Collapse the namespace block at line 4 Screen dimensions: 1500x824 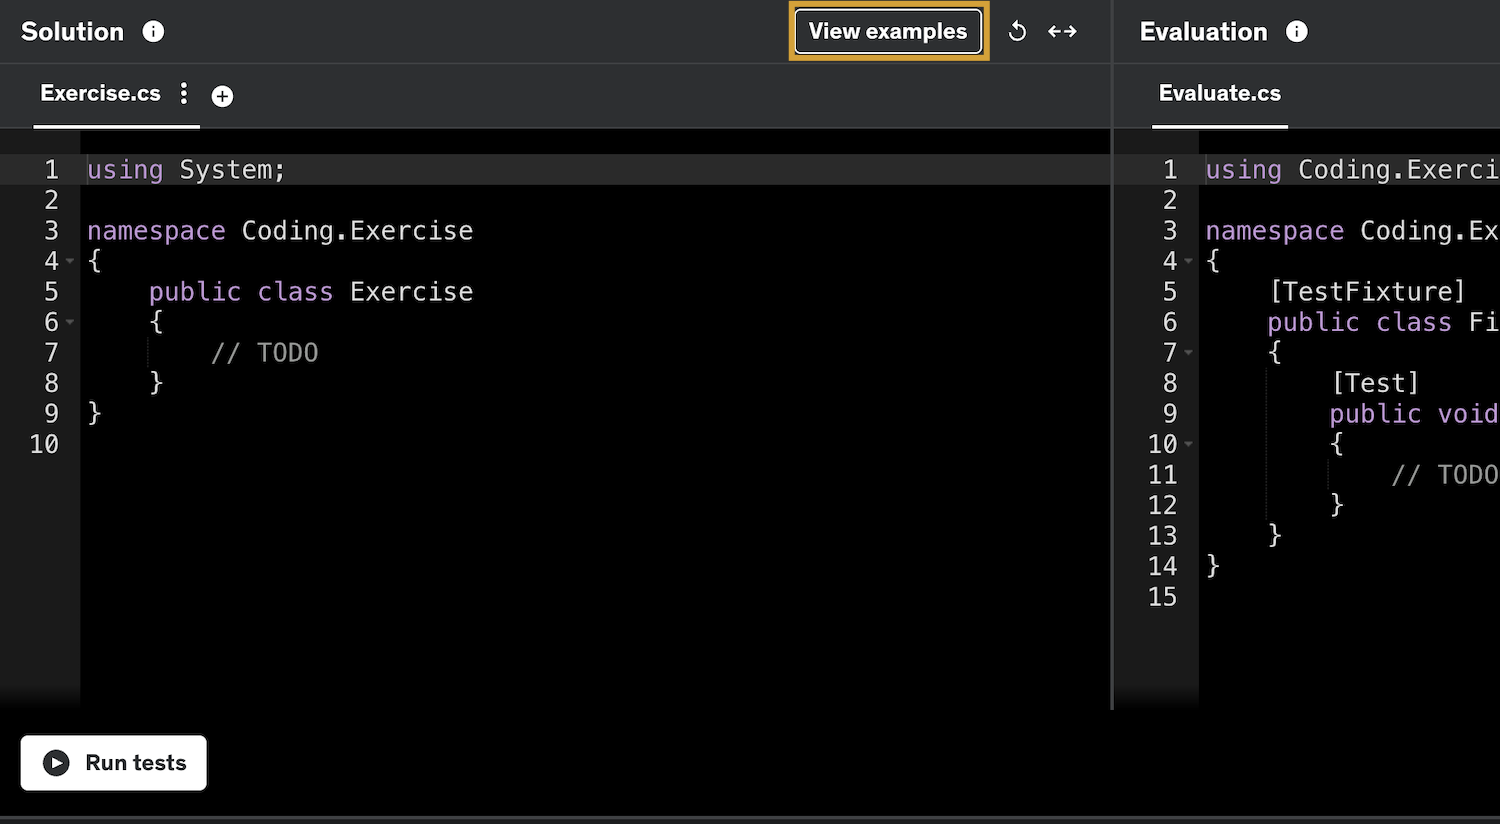point(70,262)
